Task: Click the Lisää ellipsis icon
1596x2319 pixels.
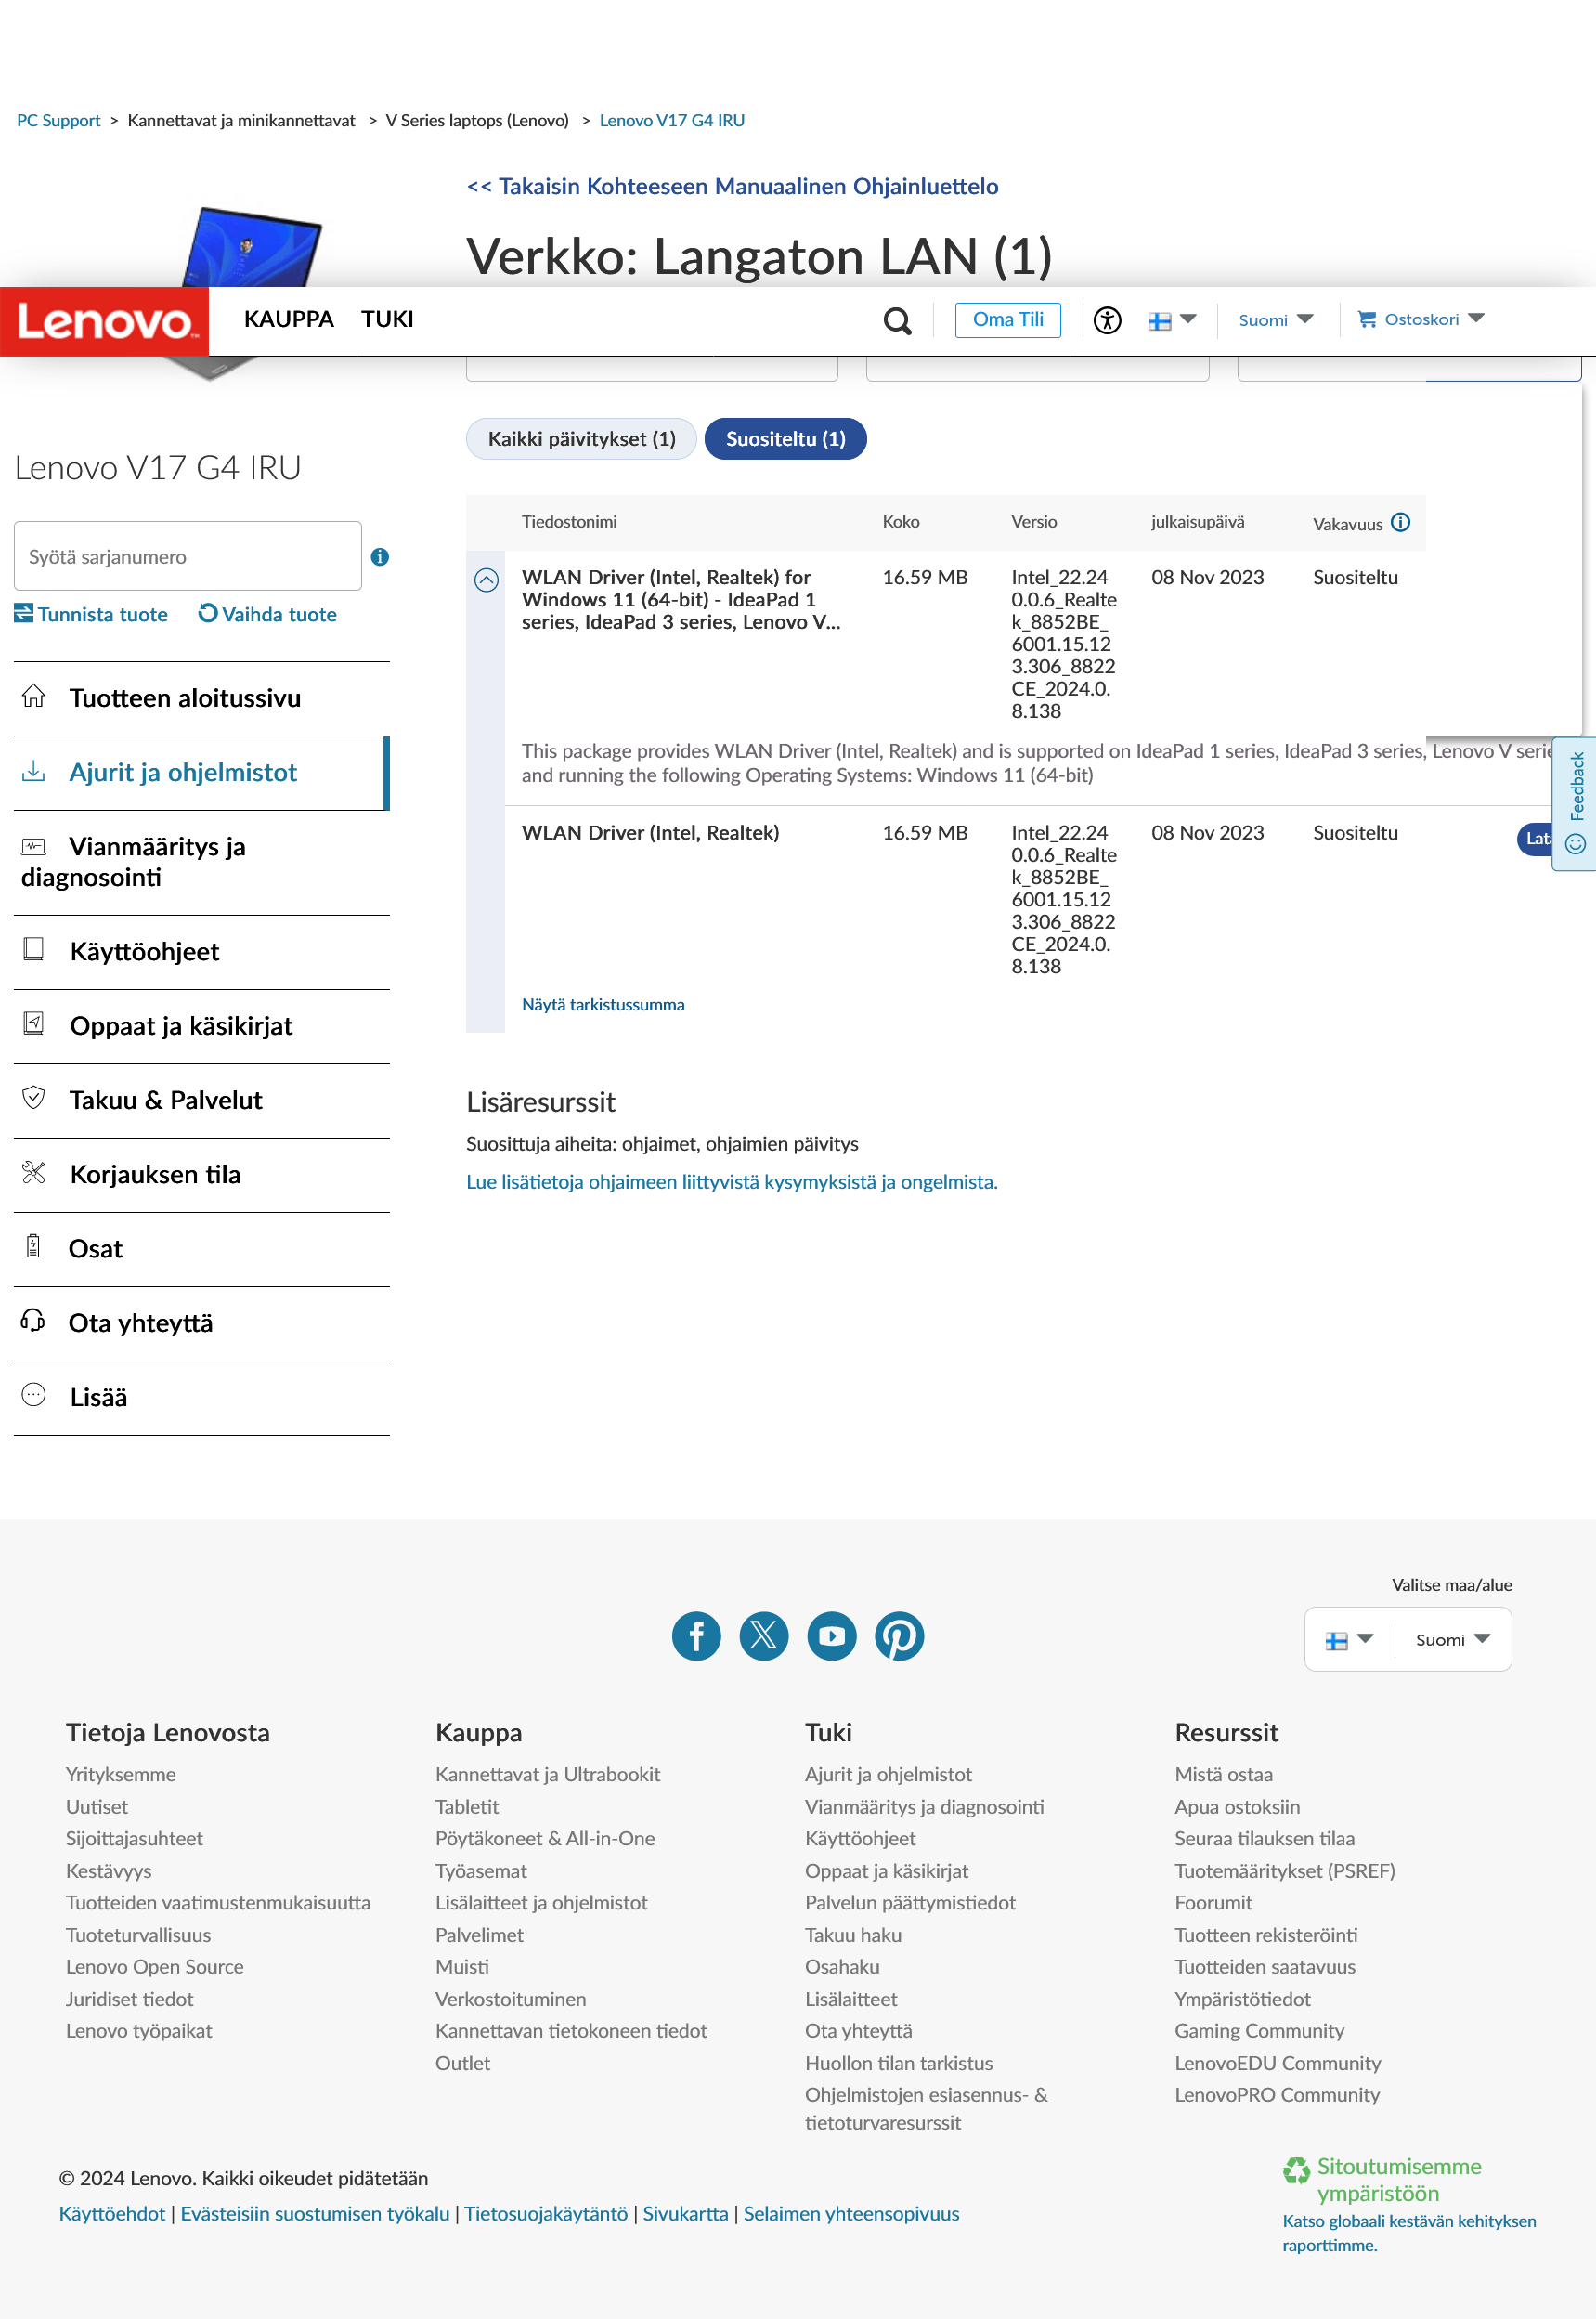Action: (34, 1395)
